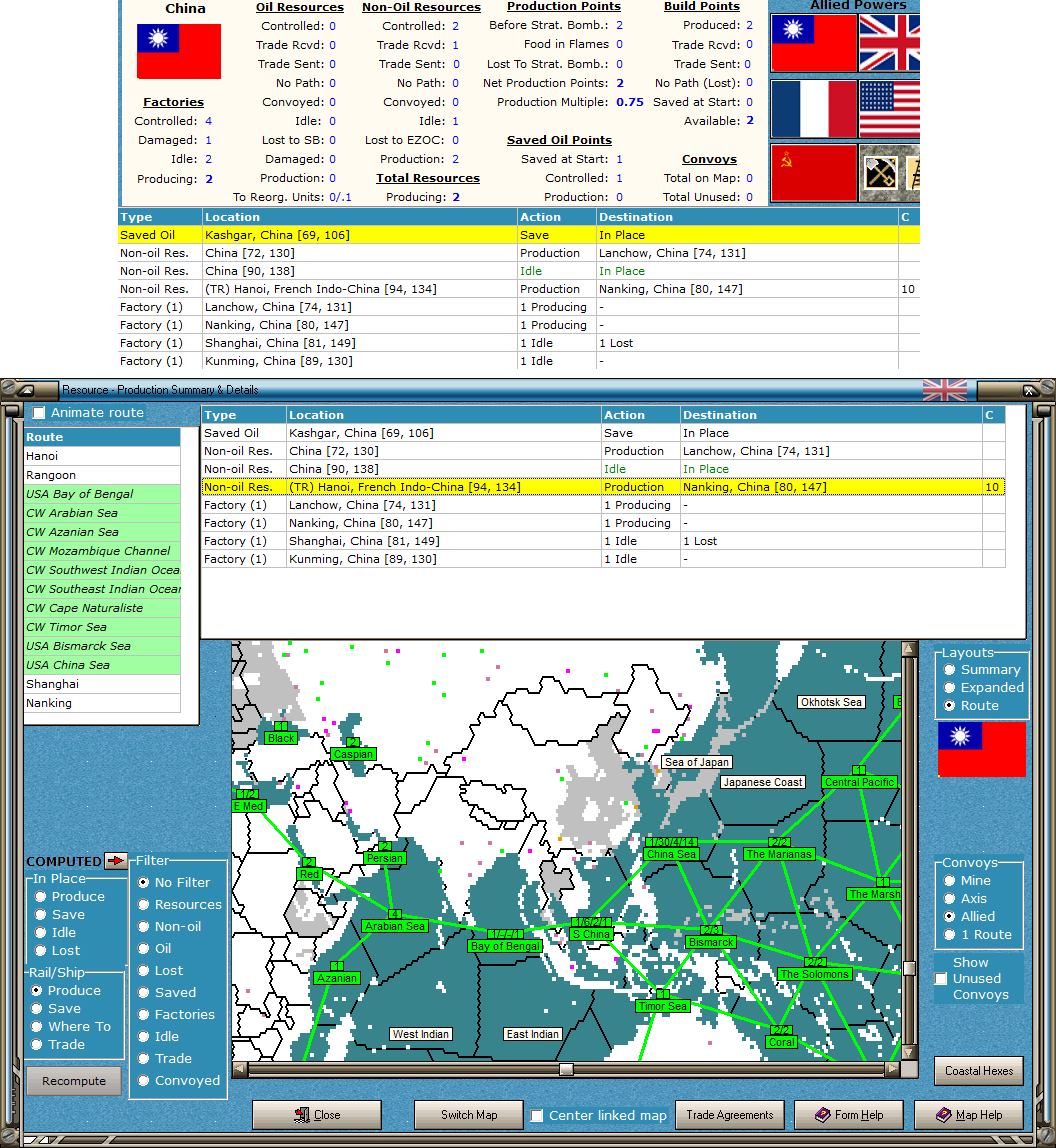The width and height of the screenshot is (1056, 1148).
Task: Tick the Center linked map checkbox
Action: coord(537,1116)
